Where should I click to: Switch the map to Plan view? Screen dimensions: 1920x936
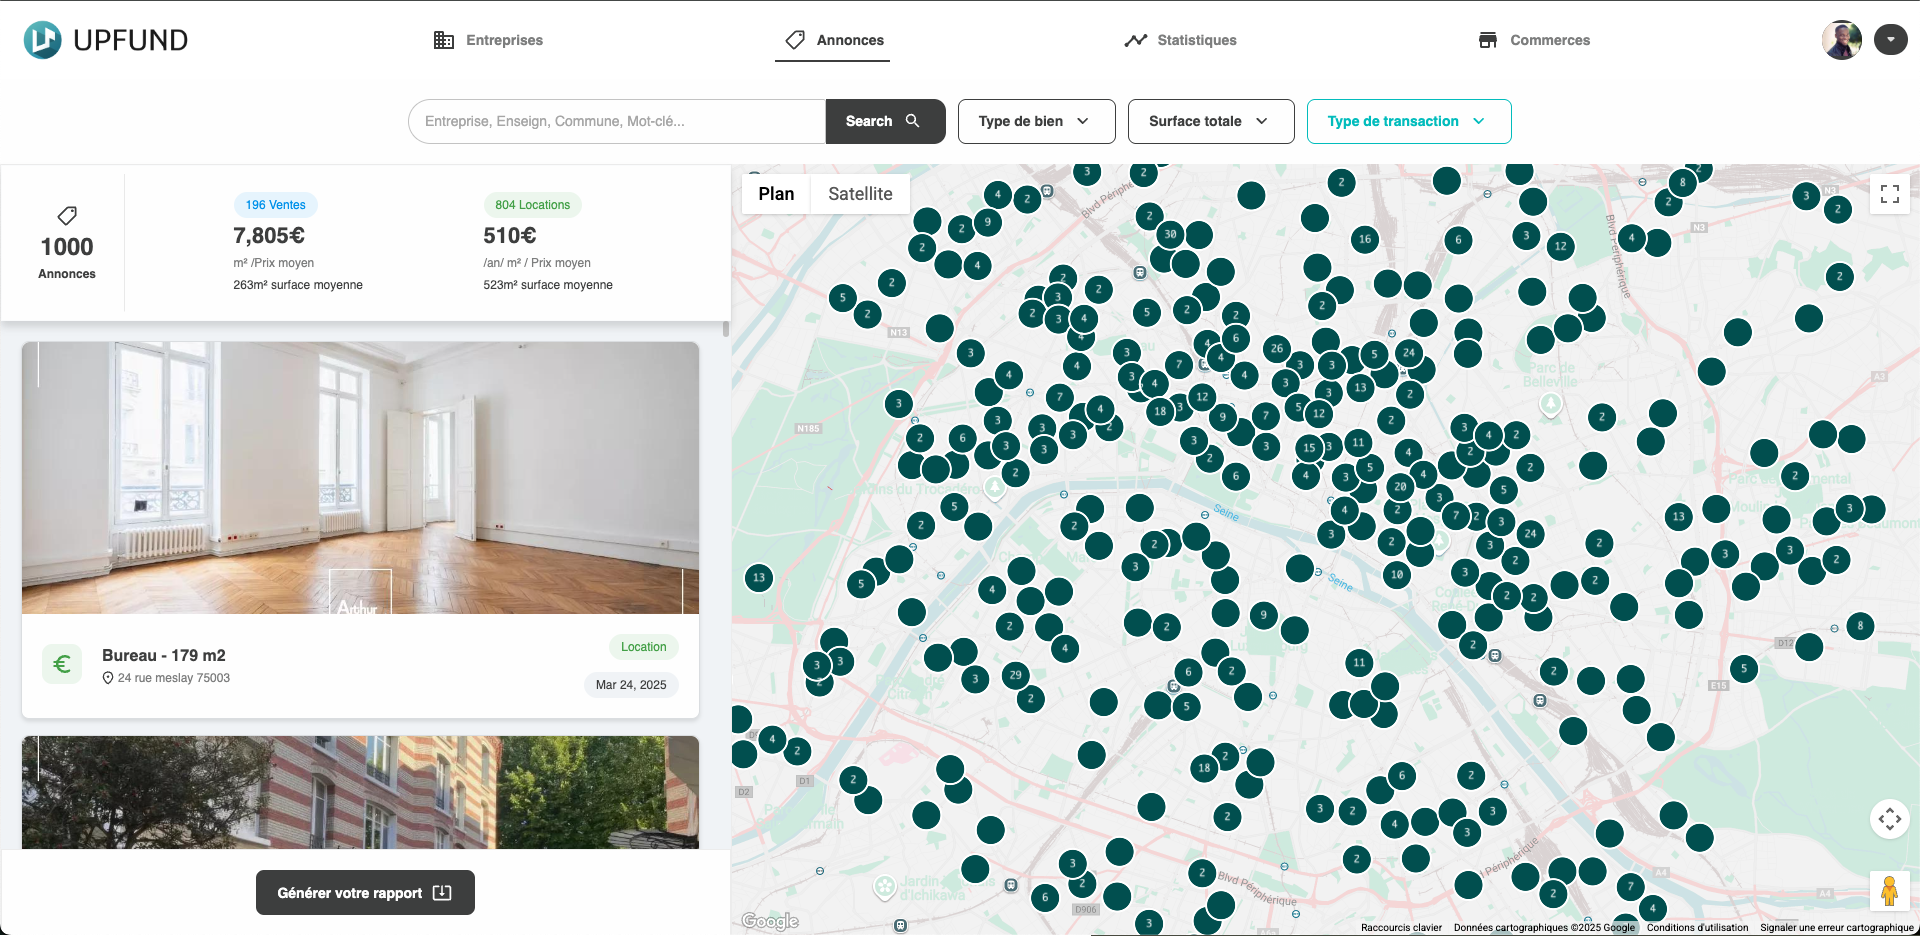(776, 194)
